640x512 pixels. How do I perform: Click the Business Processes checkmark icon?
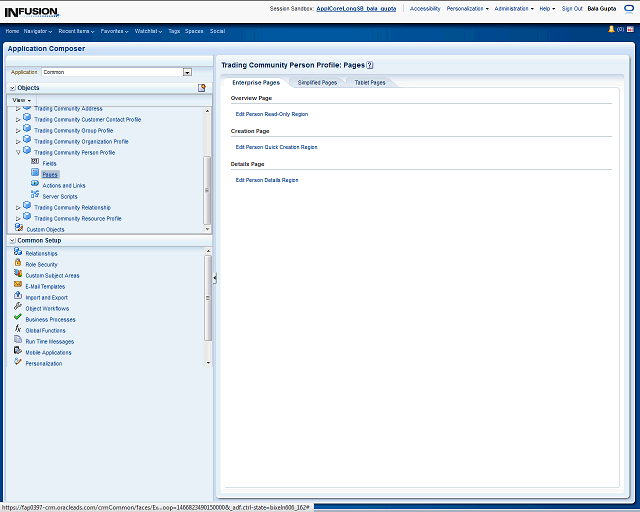coord(18,318)
